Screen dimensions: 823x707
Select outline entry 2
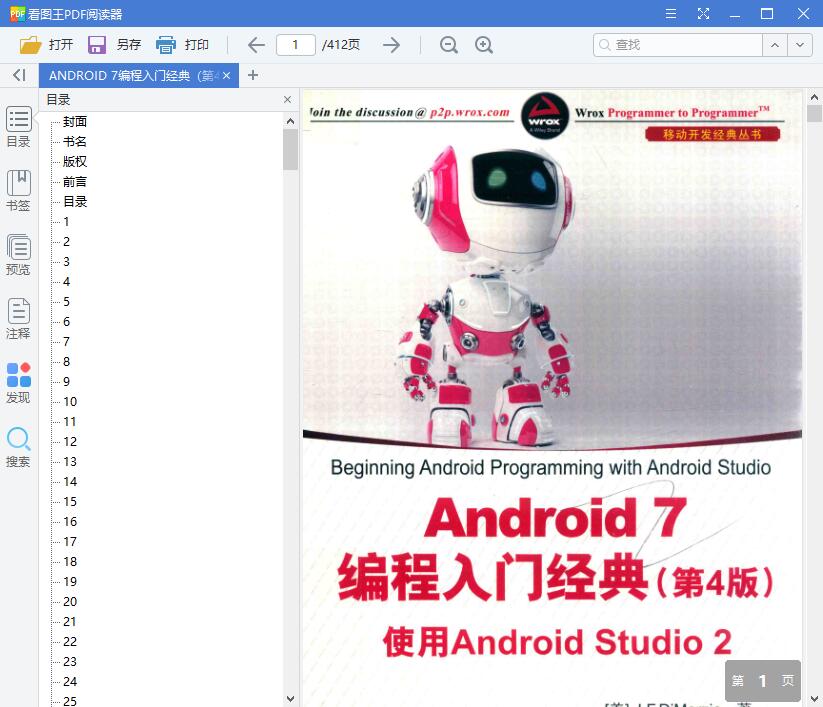[66, 241]
